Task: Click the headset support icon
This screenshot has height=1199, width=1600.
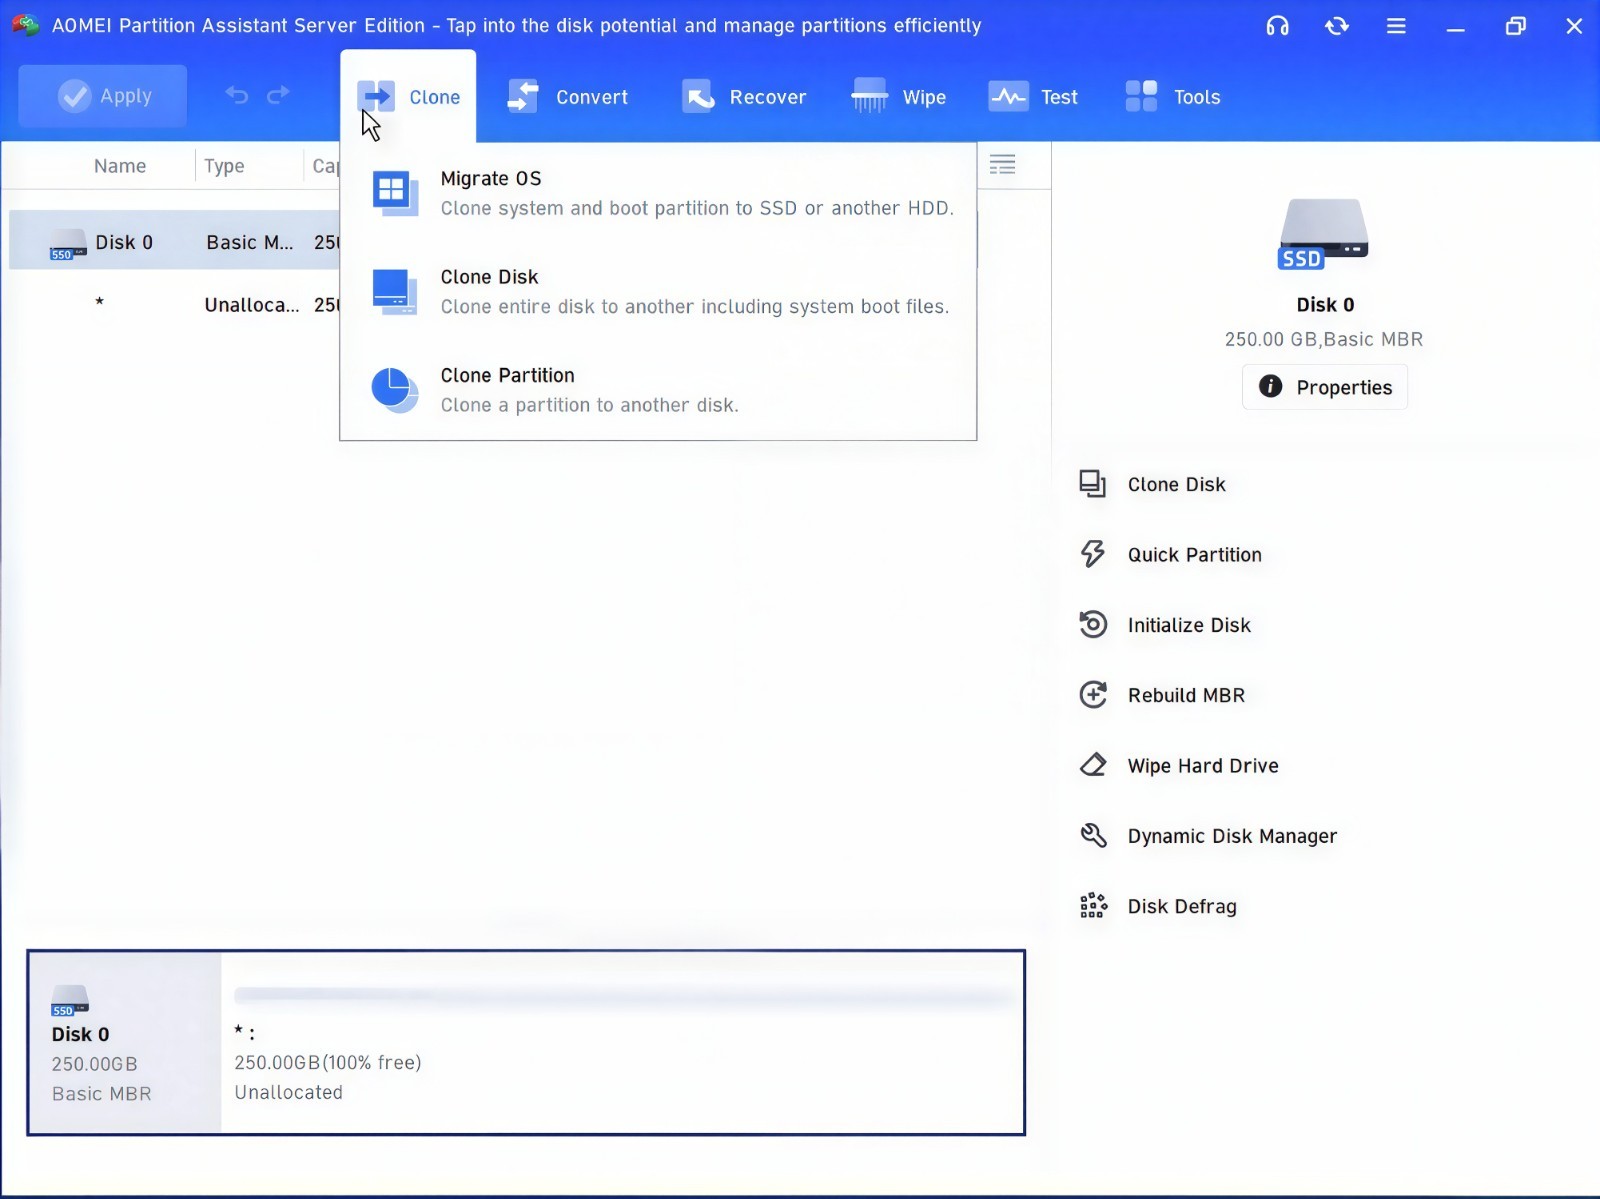Action: click(x=1277, y=26)
